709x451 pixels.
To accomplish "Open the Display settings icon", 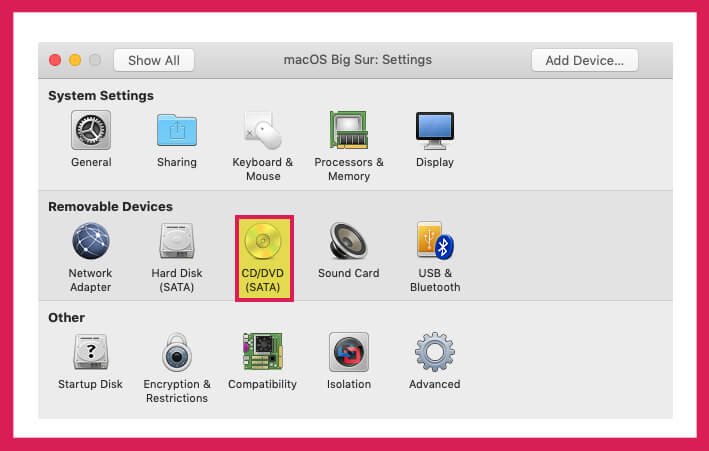I will (435, 130).
